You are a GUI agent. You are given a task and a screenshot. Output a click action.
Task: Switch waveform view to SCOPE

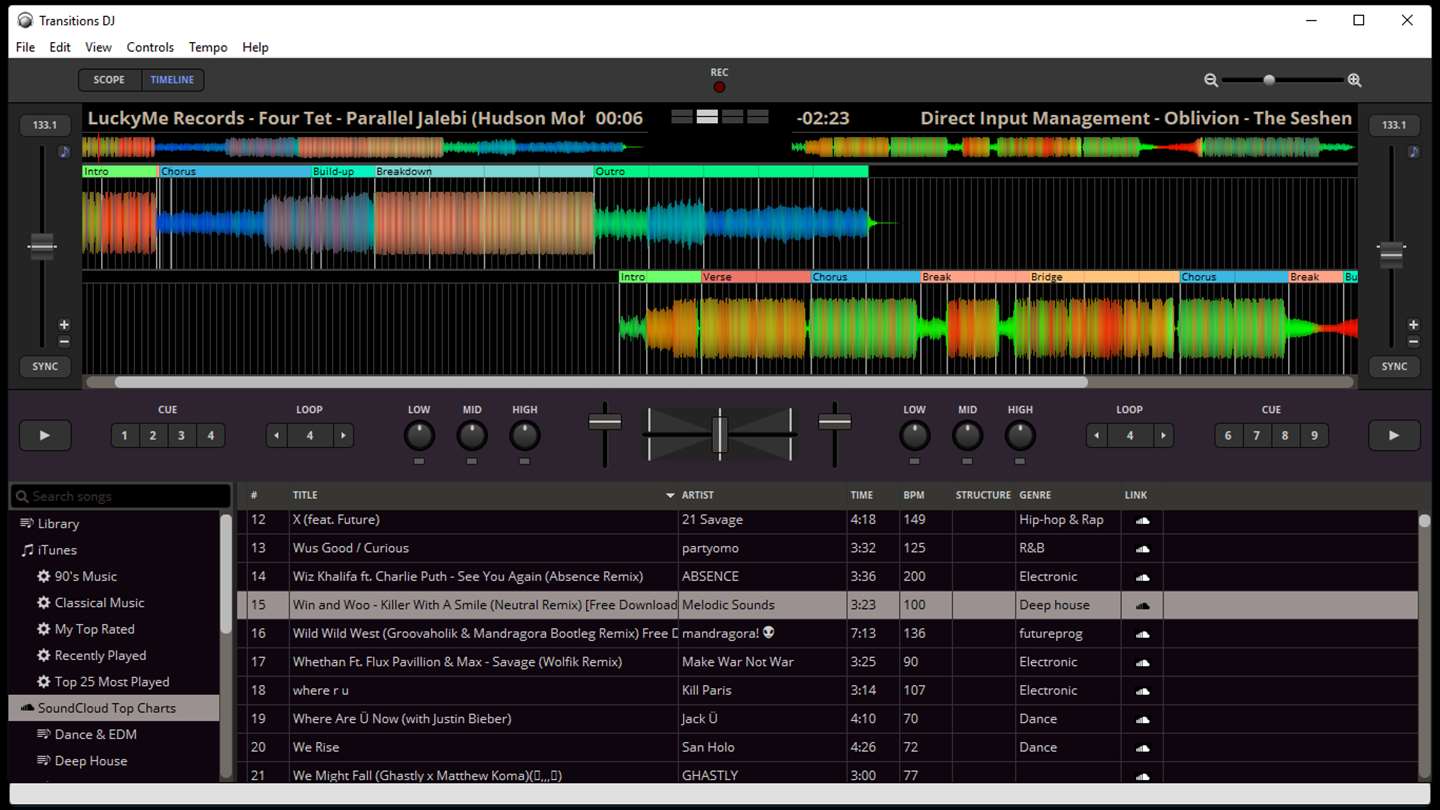tap(109, 80)
